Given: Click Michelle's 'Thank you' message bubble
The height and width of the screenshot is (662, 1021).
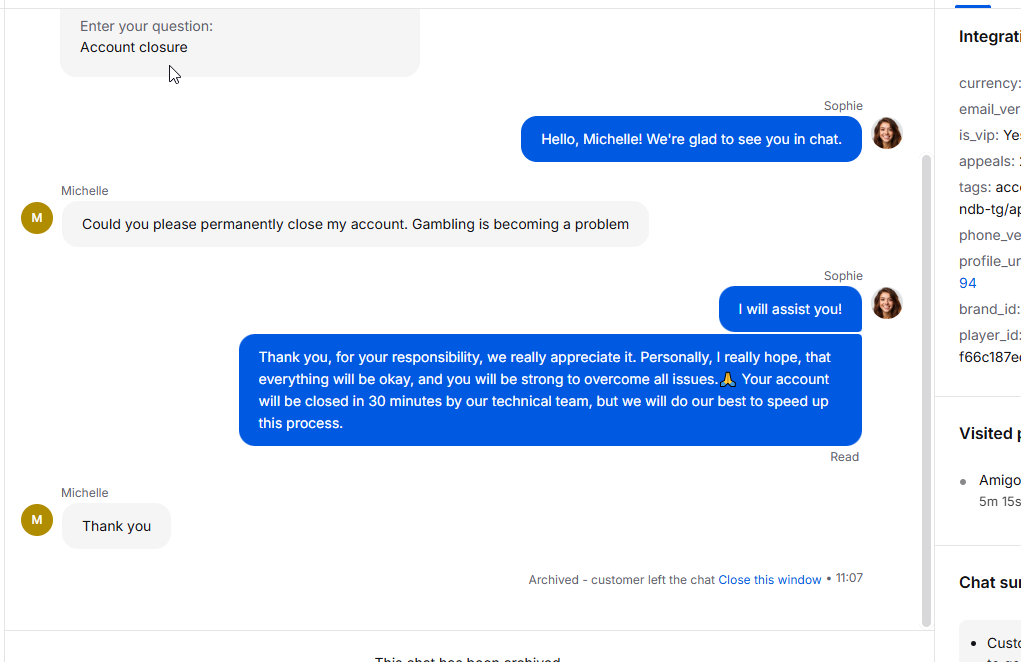Looking at the screenshot, I should [117, 526].
